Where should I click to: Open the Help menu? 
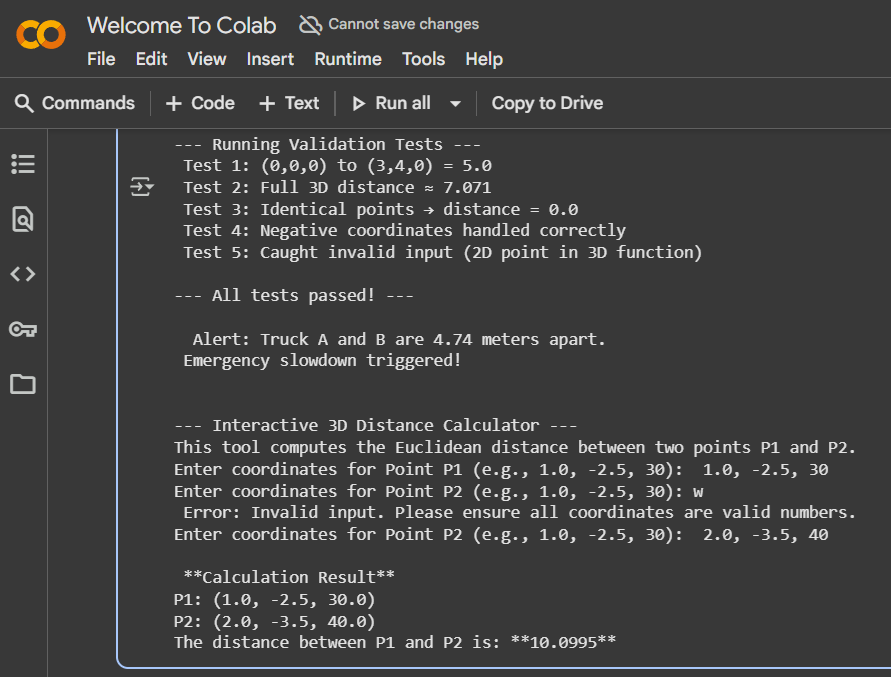(x=484, y=59)
